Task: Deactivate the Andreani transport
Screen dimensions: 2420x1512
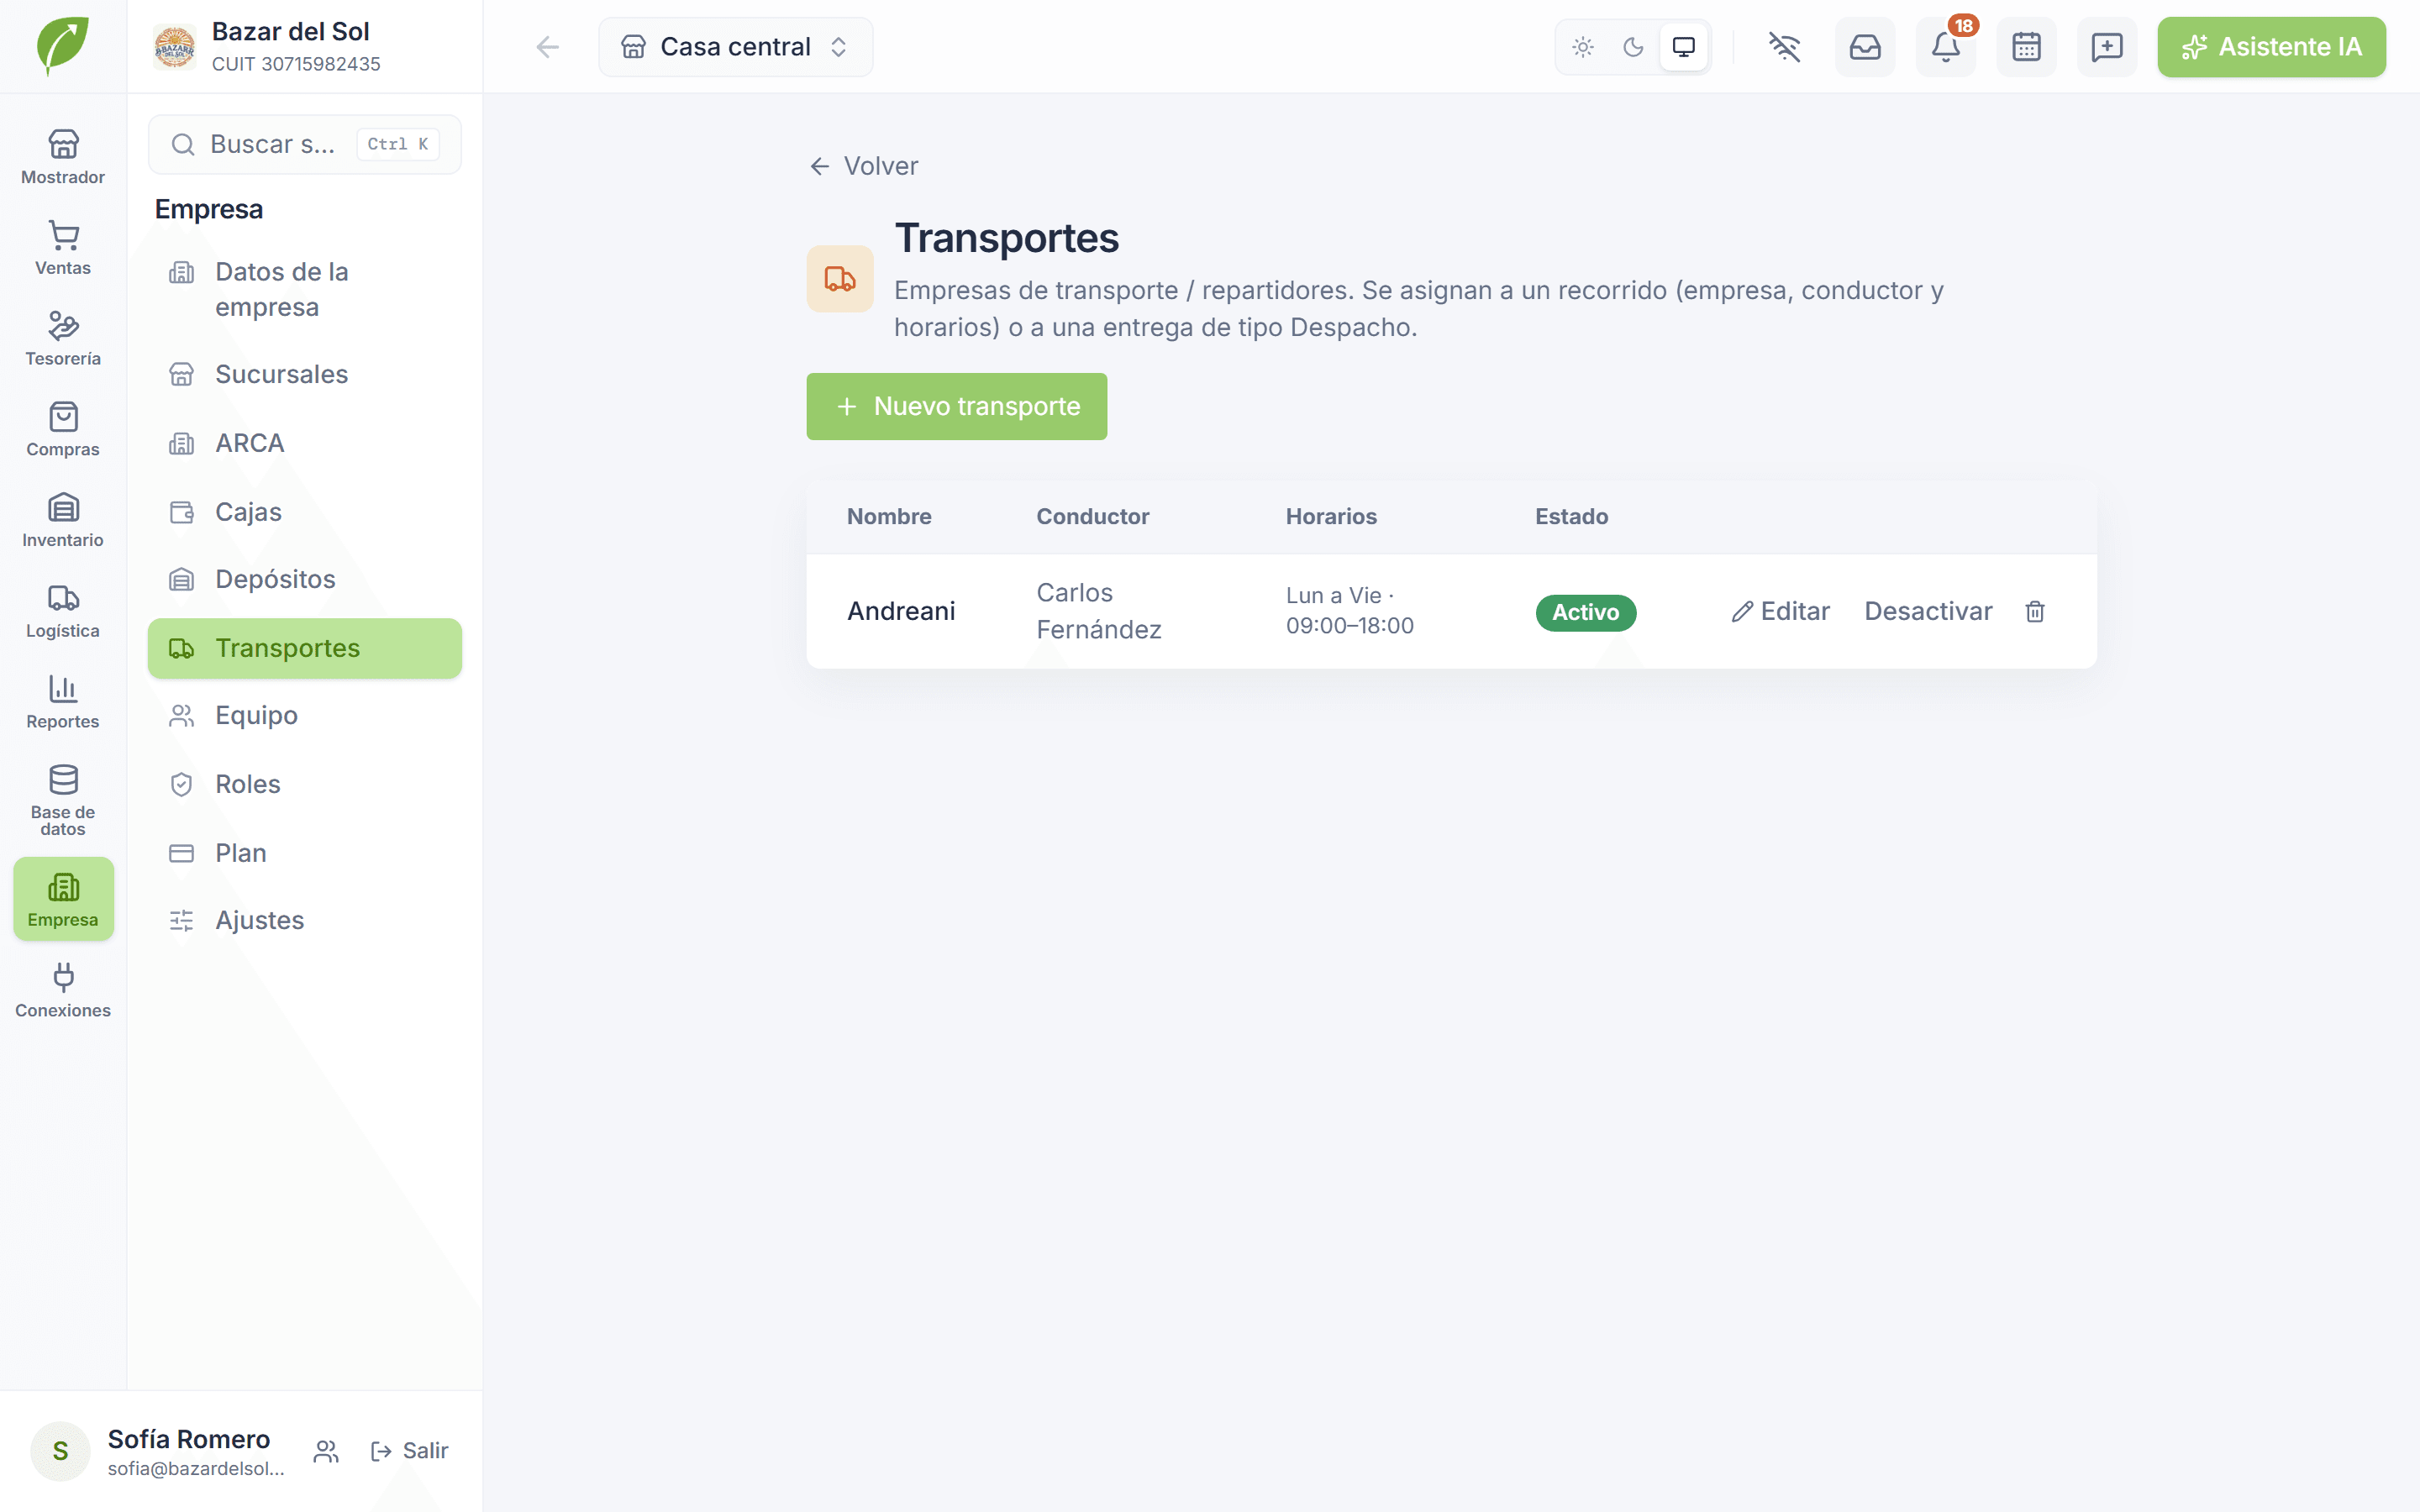Action: click(1928, 611)
